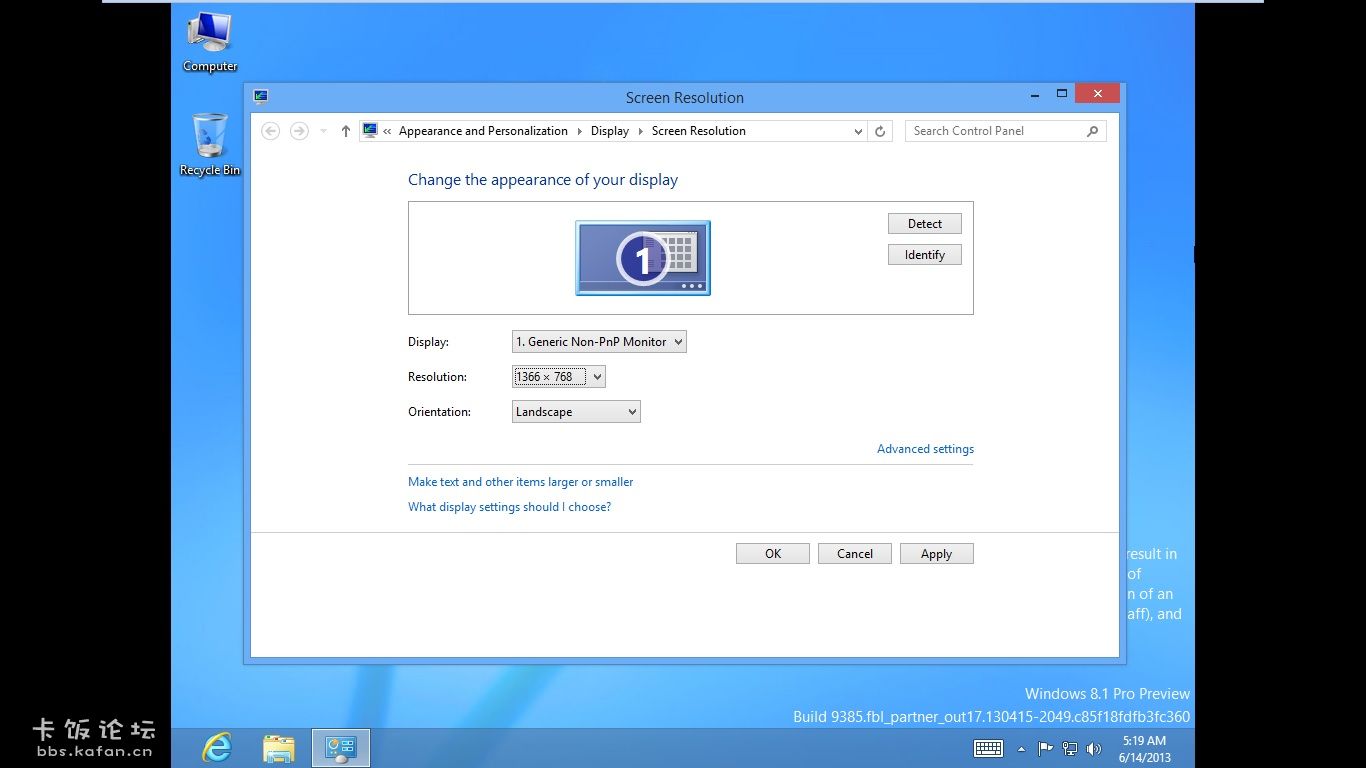Click the Screen Resolution breadcrumb
Viewport: 1366px width, 768px height.
click(x=699, y=131)
